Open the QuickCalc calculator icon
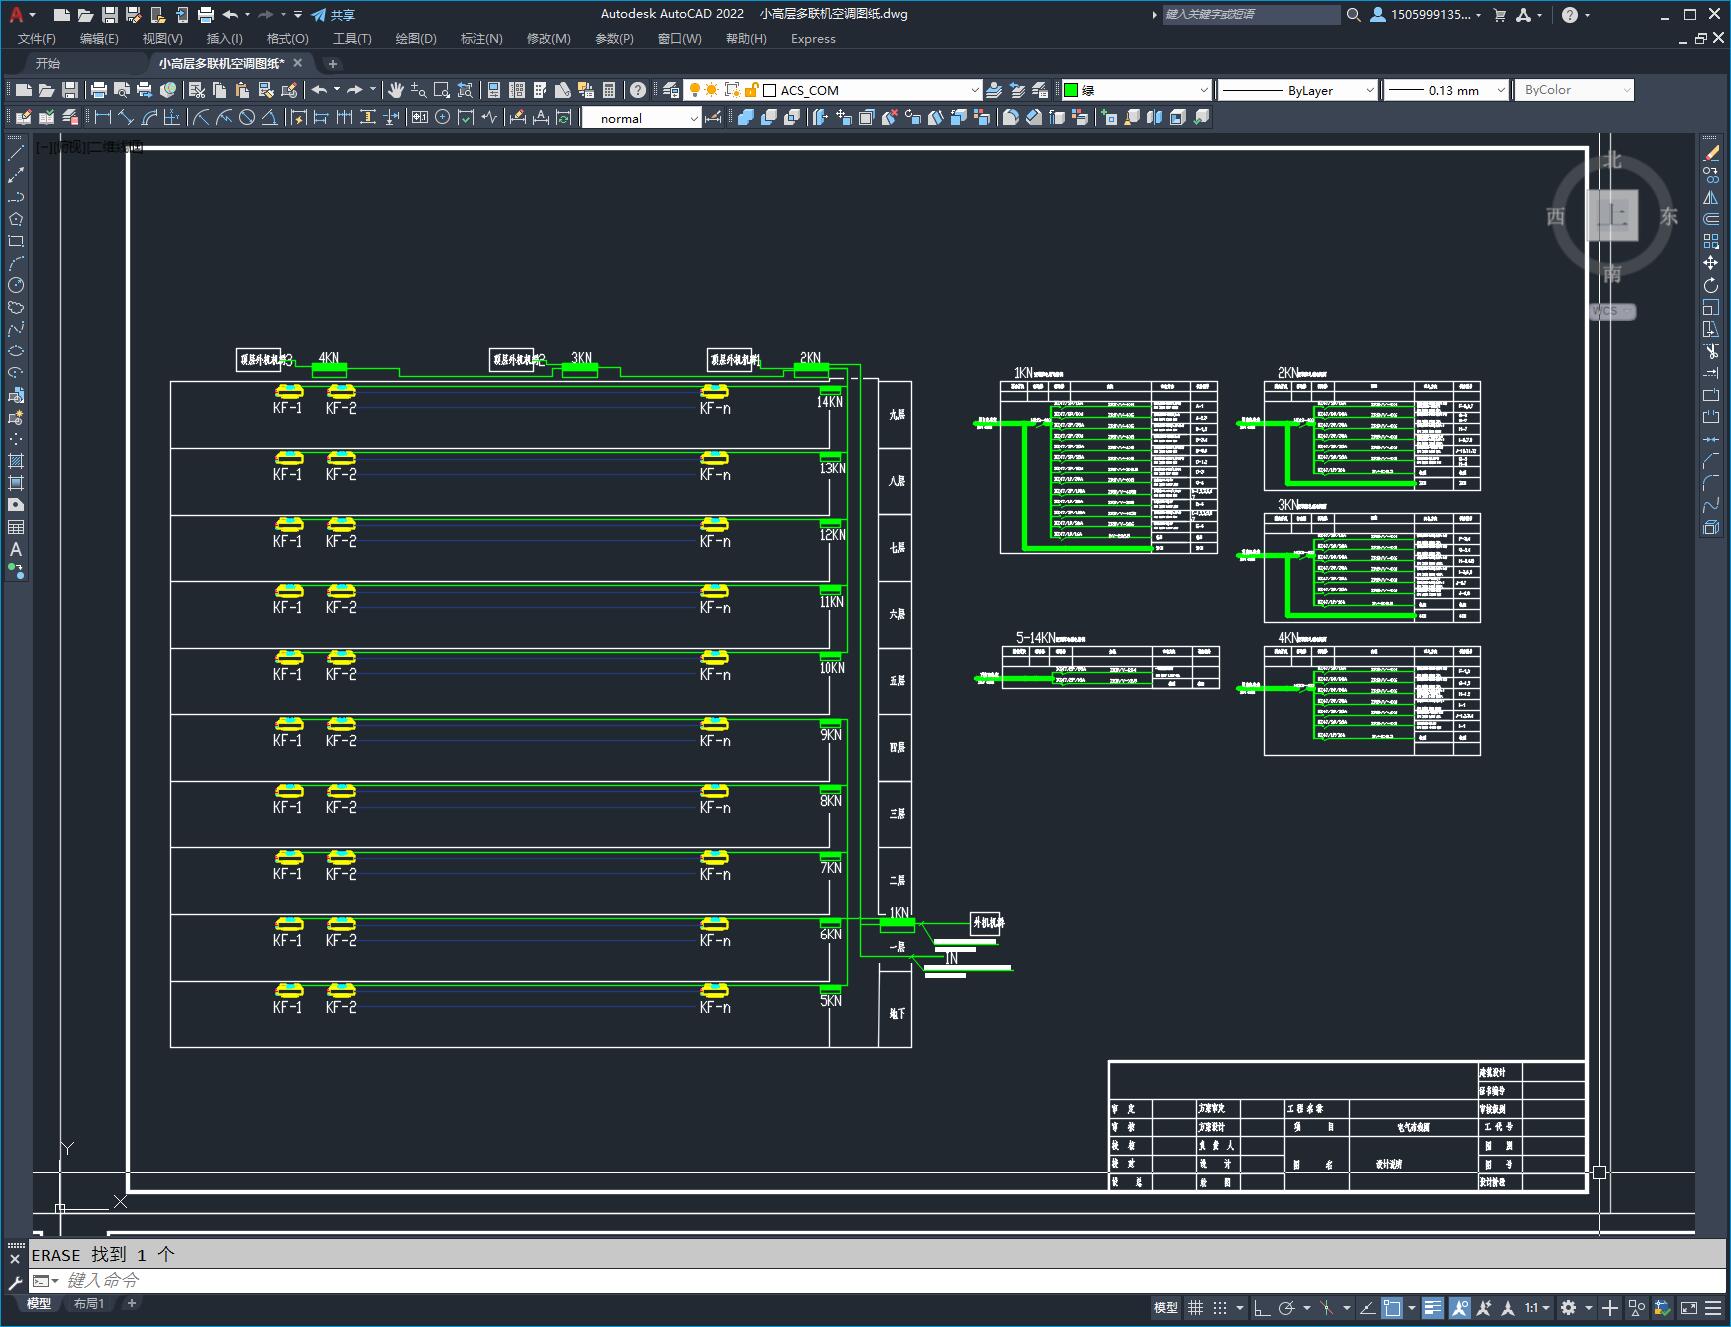This screenshot has height=1327, width=1731. tap(609, 90)
